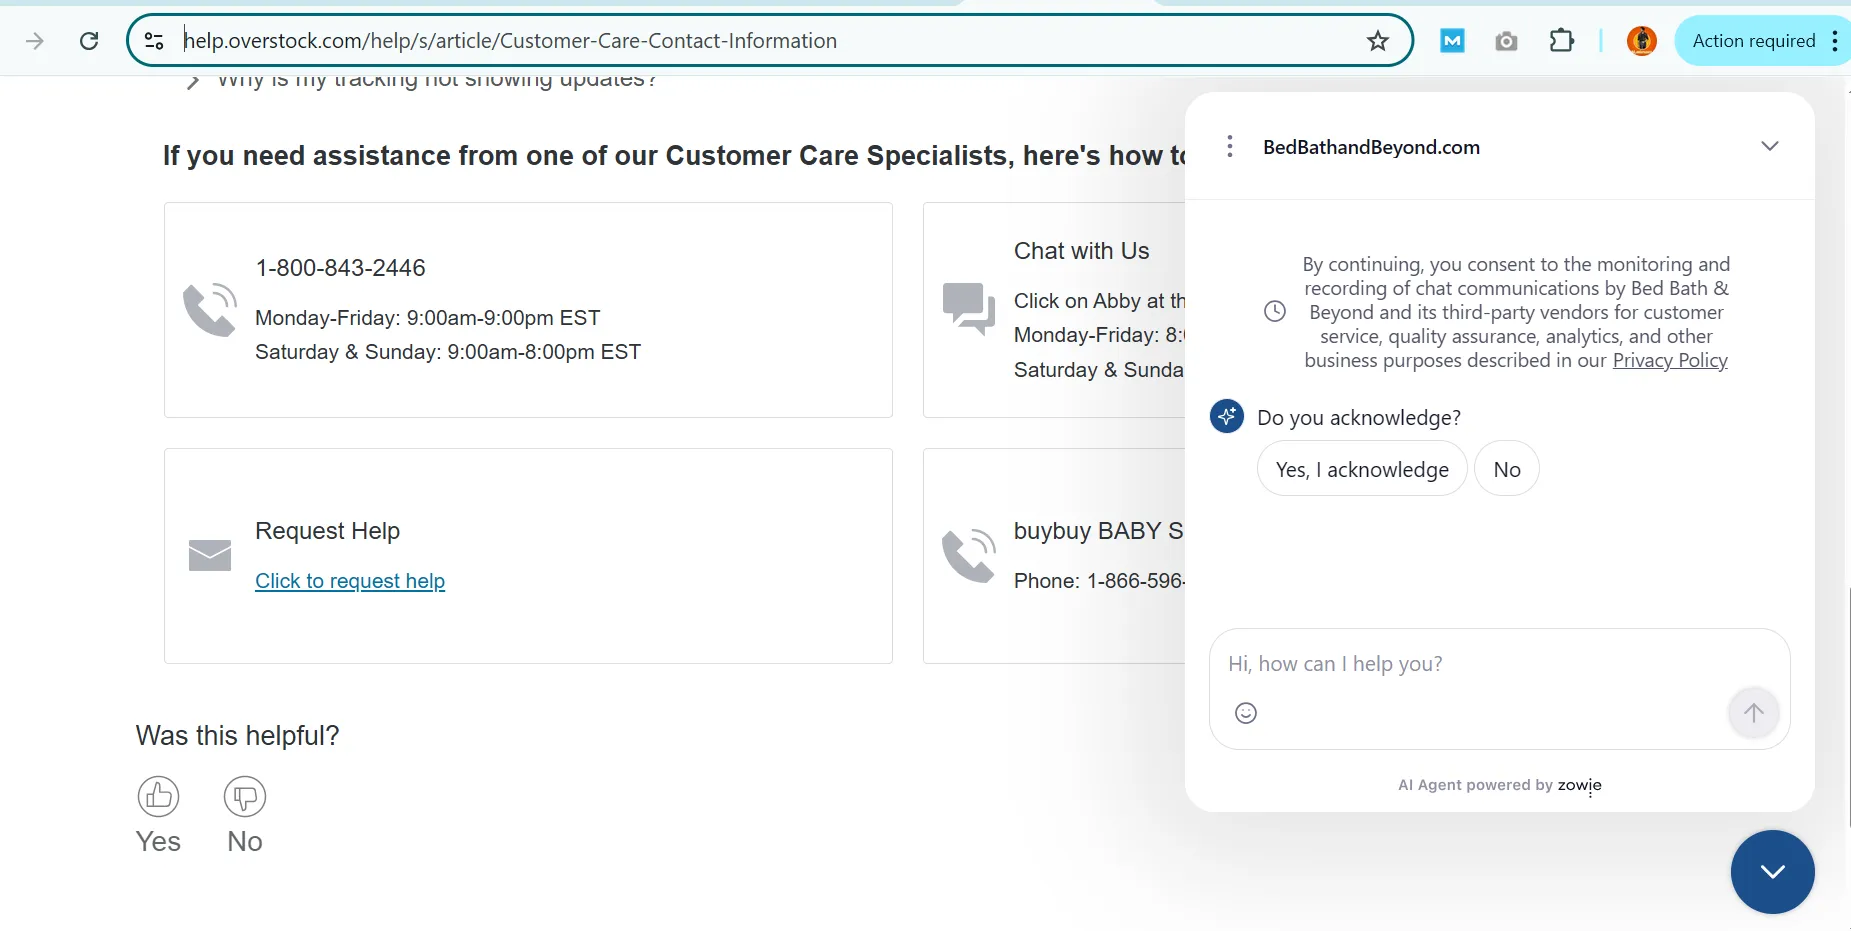This screenshot has height=931, width=1851.
Task: Click the camera screenshot extension icon
Action: click(1506, 41)
